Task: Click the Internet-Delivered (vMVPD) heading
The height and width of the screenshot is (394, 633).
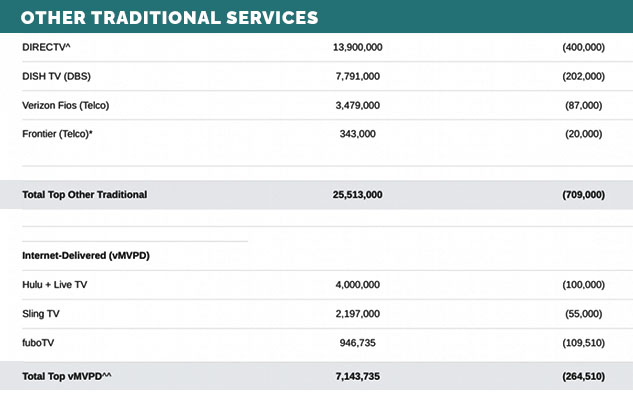Action: tap(86, 256)
